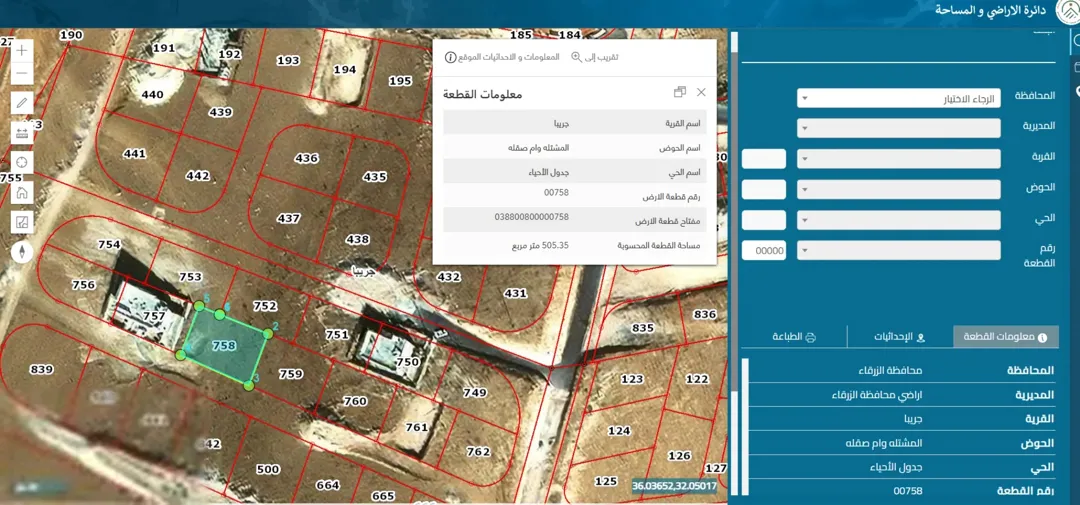
Task: Click green vertex 3 of parcel 758
Action: coord(249,385)
